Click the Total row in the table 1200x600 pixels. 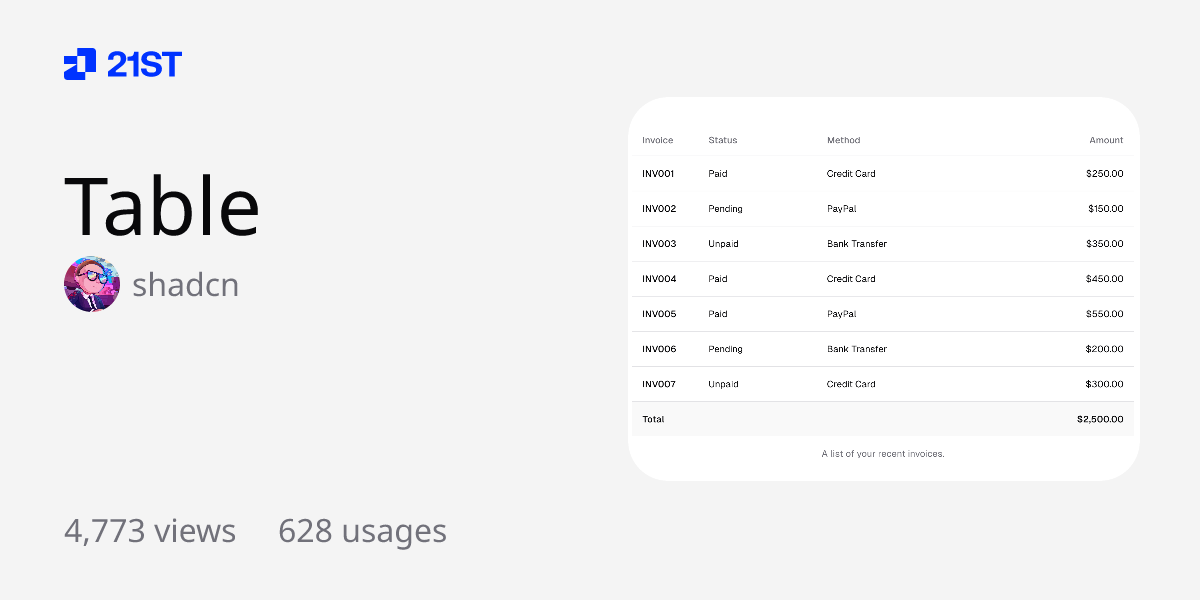coord(653,419)
